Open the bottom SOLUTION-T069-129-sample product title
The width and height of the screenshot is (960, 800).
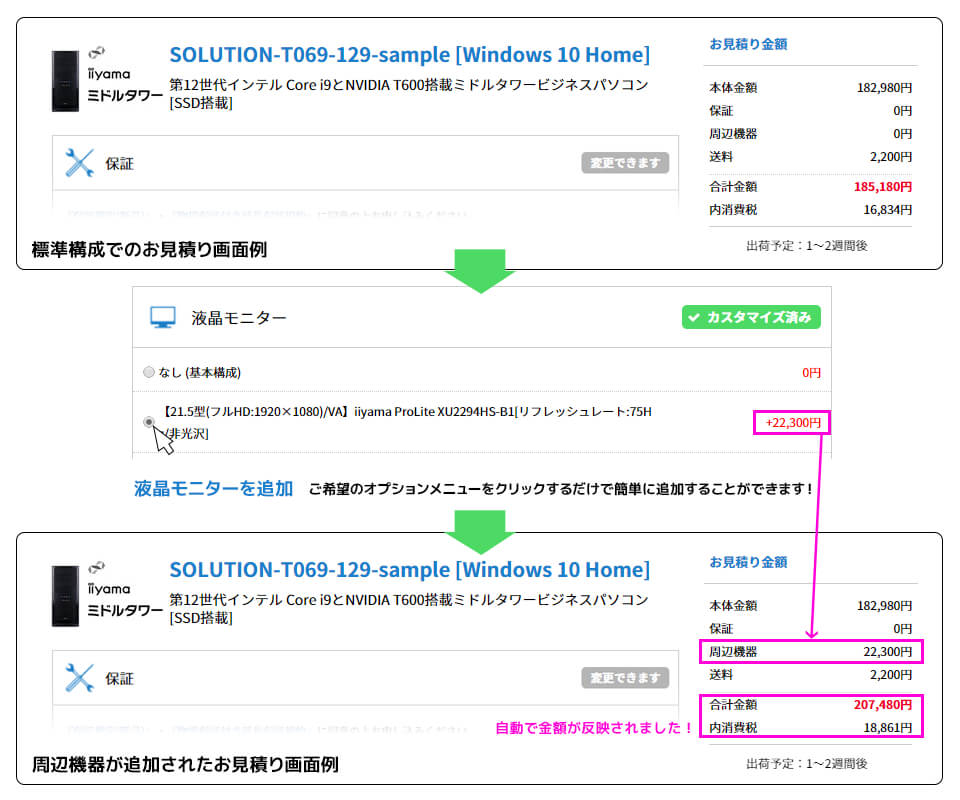[x=410, y=570]
